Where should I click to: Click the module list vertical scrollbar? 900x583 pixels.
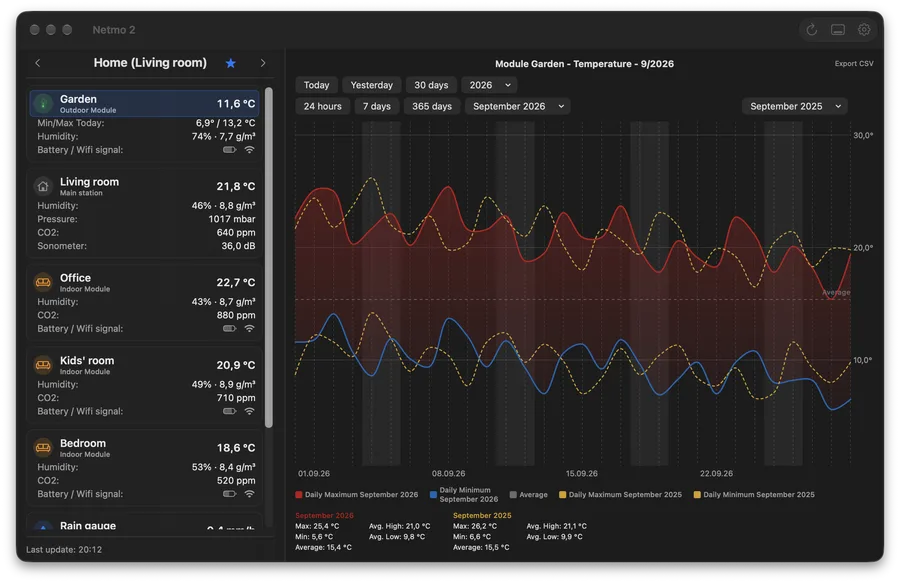pyautogui.click(x=269, y=257)
